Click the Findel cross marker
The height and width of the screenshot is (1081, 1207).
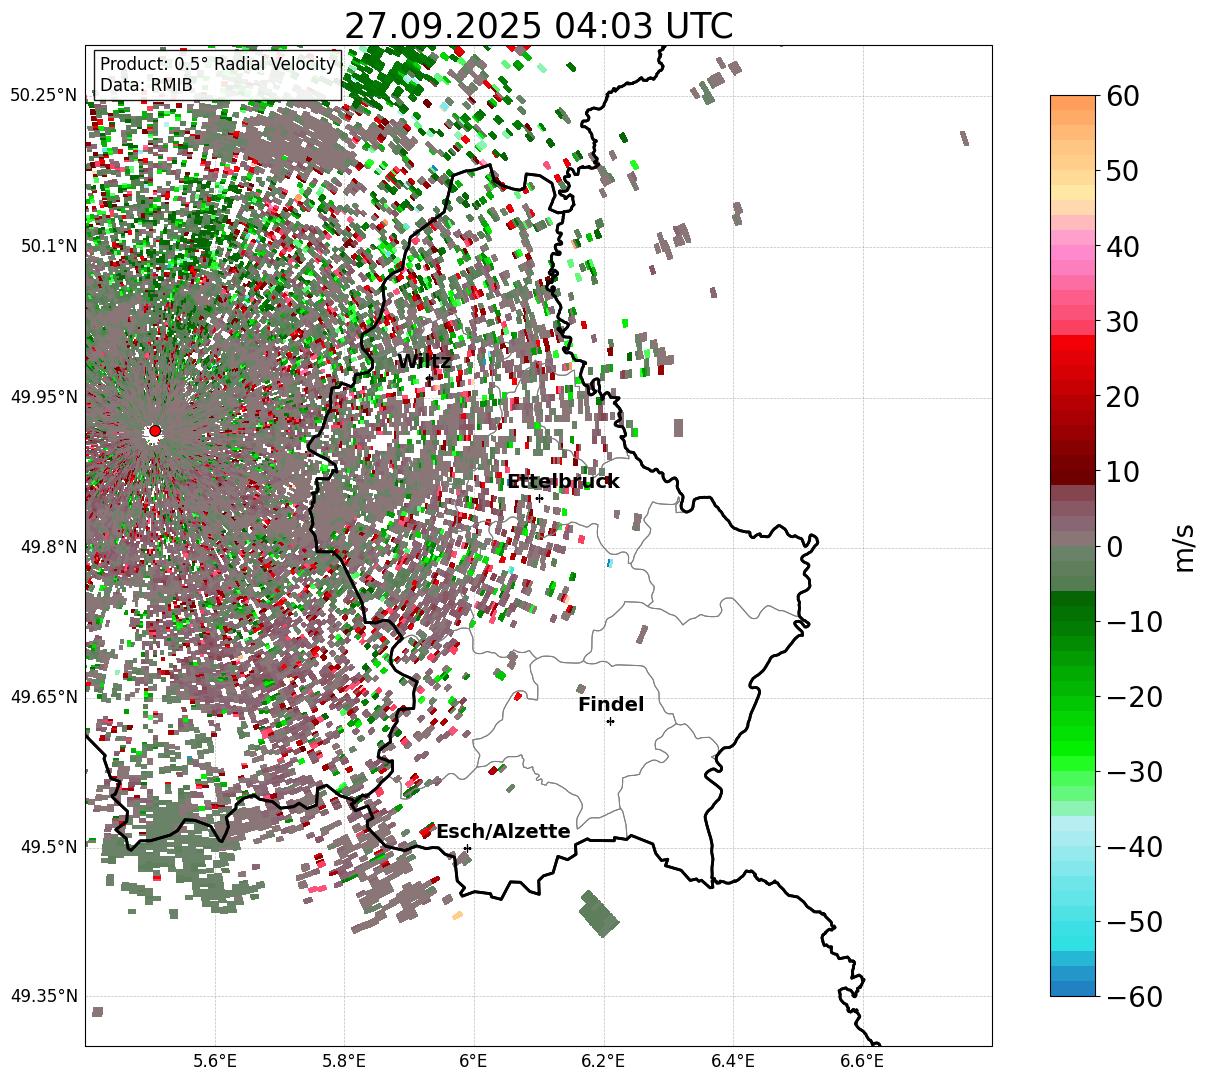(x=610, y=721)
